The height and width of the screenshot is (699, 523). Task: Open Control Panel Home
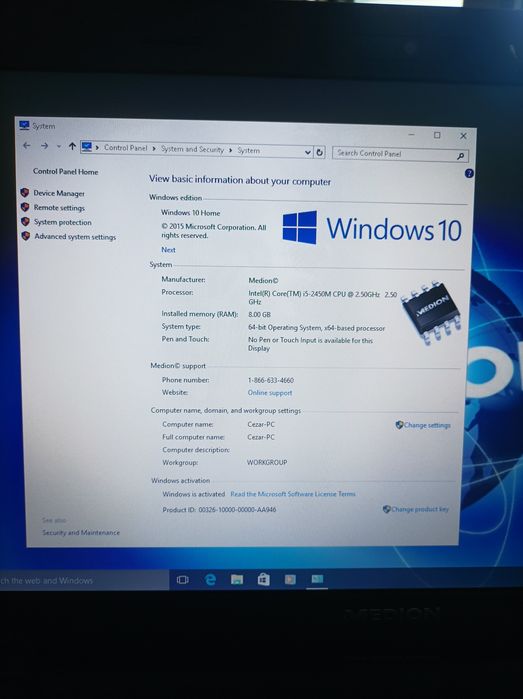click(x=66, y=172)
